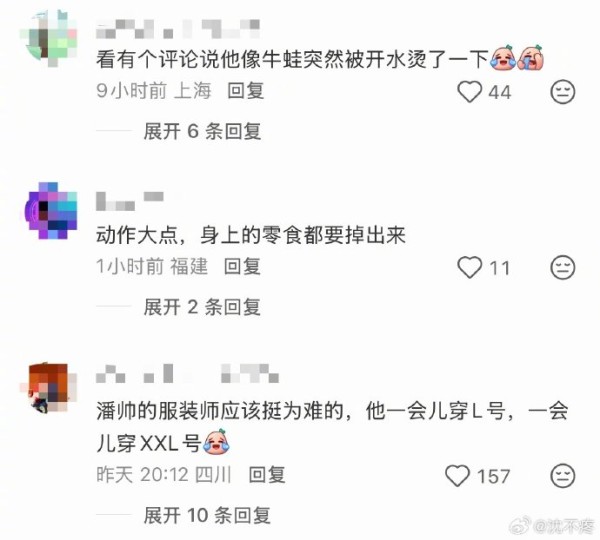Viewport: 600px width, 540px height.
Task: Open the orange-haired avatar profile
Action: click(49, 387)
